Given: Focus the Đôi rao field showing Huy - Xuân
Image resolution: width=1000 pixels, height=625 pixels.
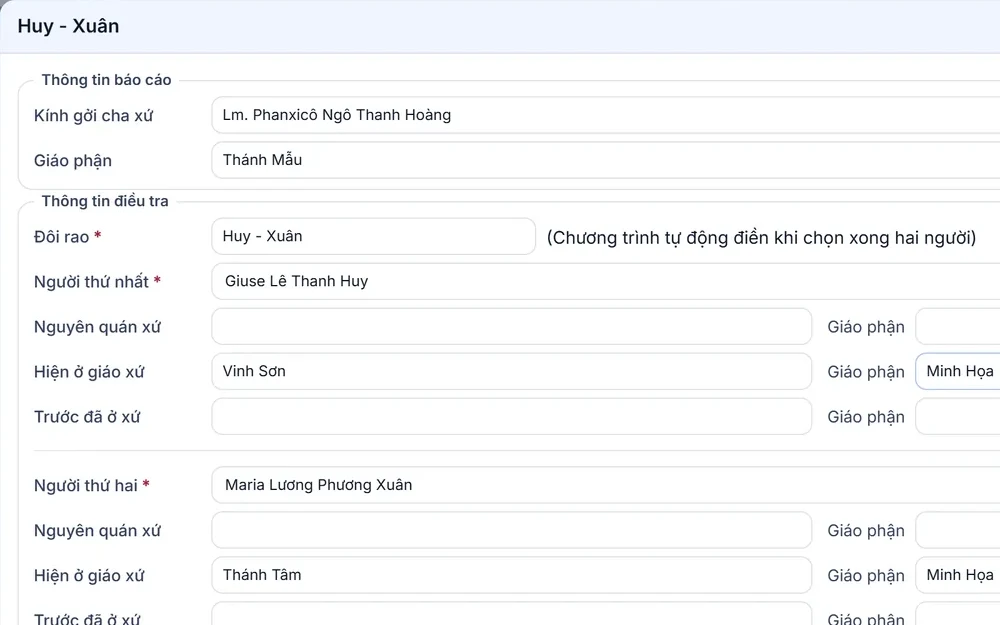Looking at the screenshot, I should (x=374, y=237).
